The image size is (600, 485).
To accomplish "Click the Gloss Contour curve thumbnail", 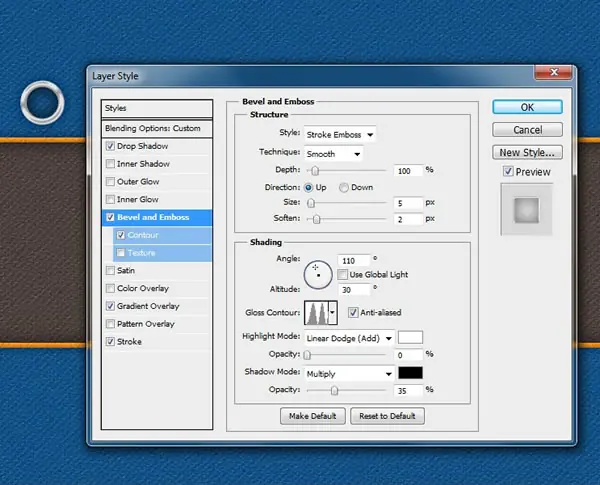I will coord(316,313).
